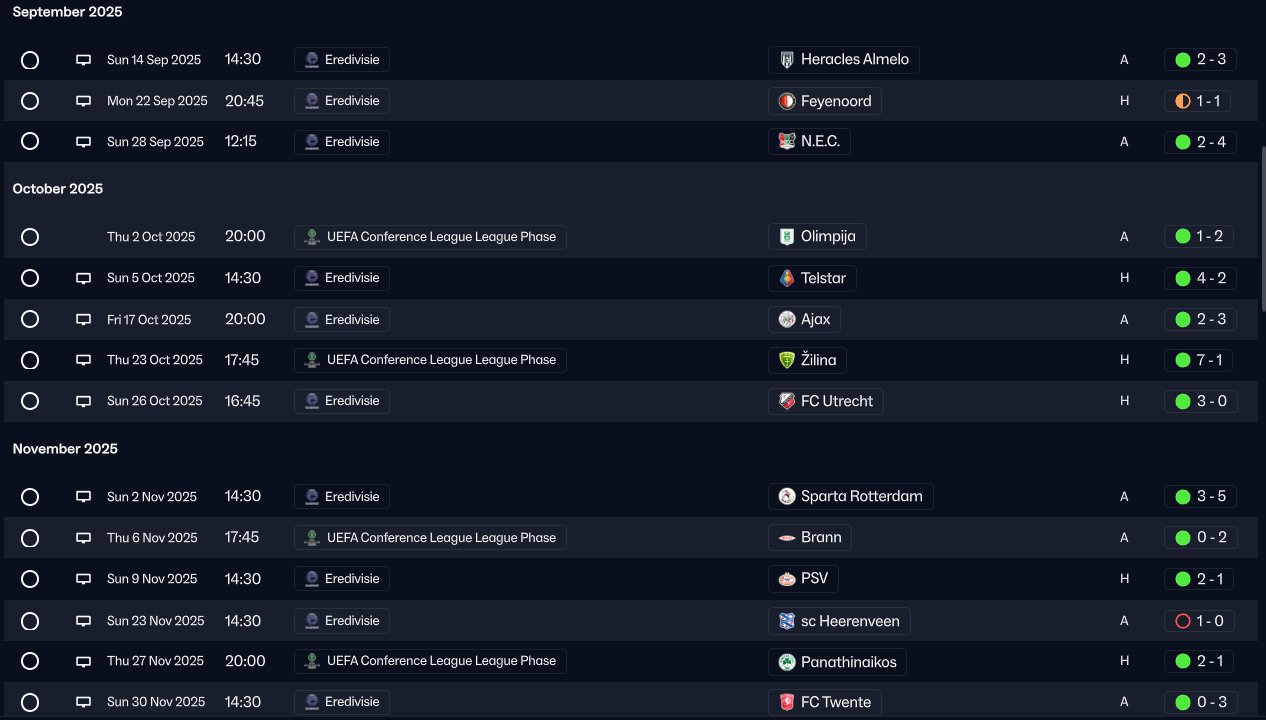Image resolution: width=1266 pixels, height=720 pixels.
Task: Open the 7 - 1 result against Žilina
Action: [1200, 360]
